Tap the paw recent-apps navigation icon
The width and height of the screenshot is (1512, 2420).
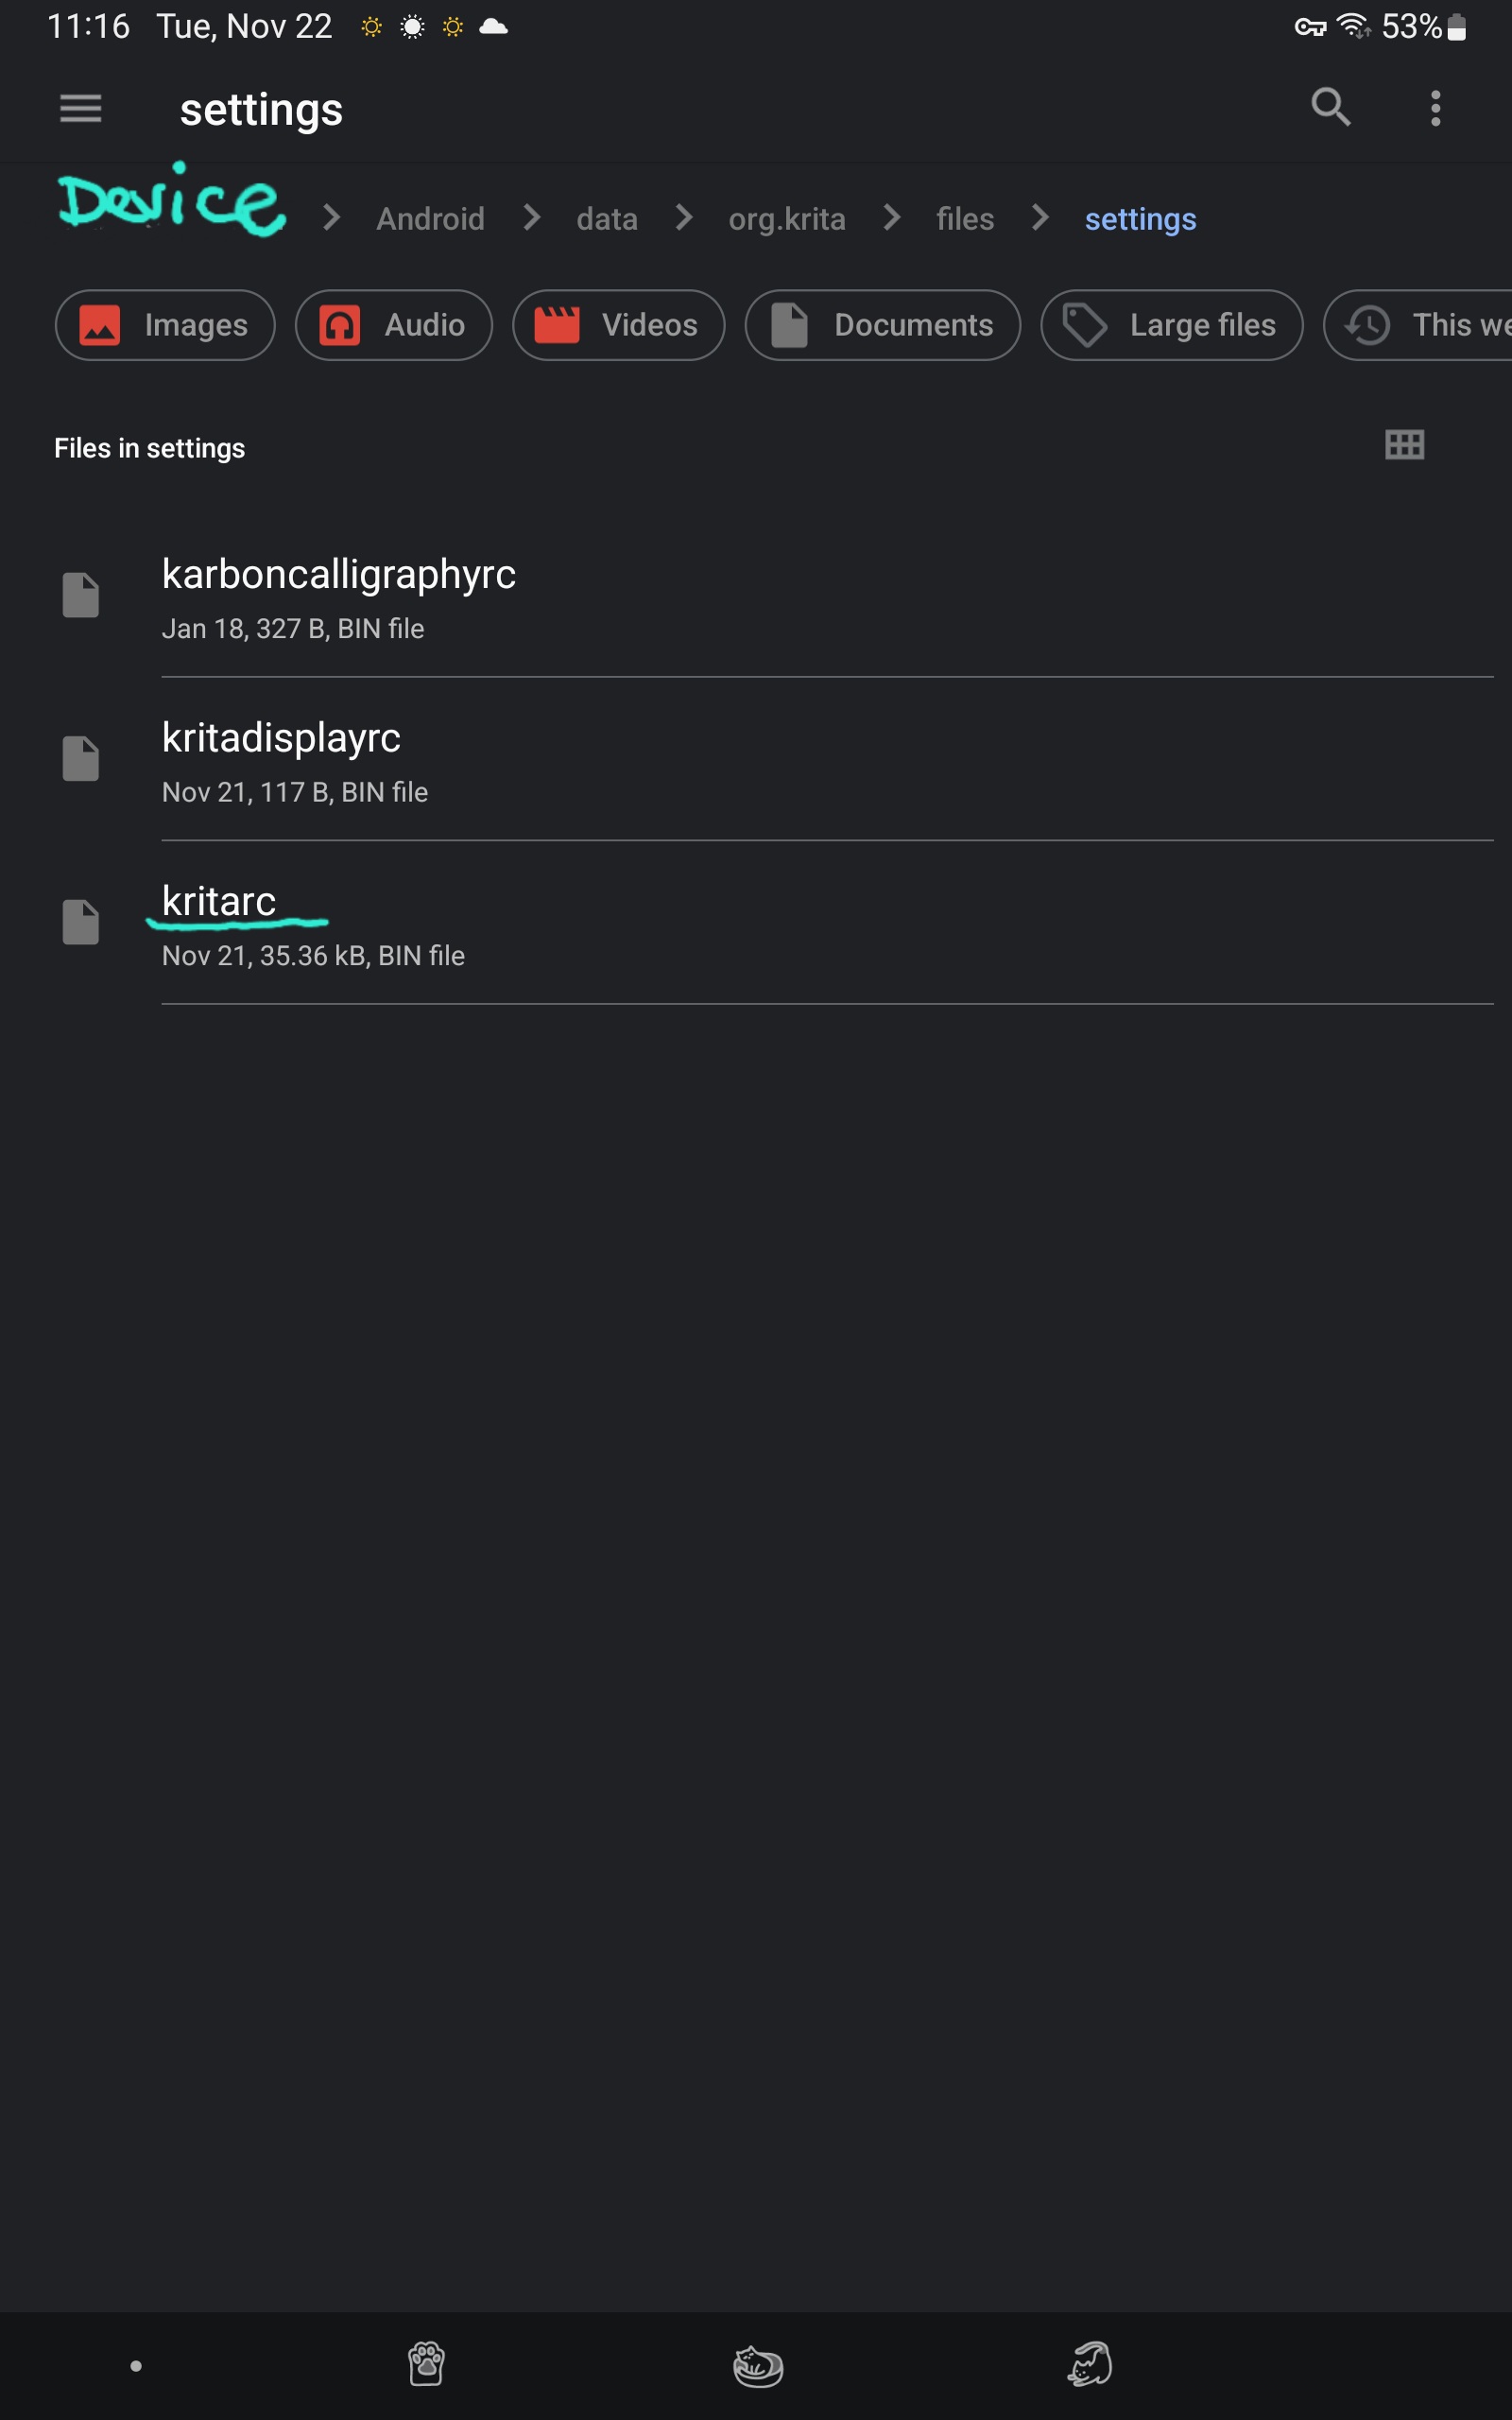[x=426, y=2364]
